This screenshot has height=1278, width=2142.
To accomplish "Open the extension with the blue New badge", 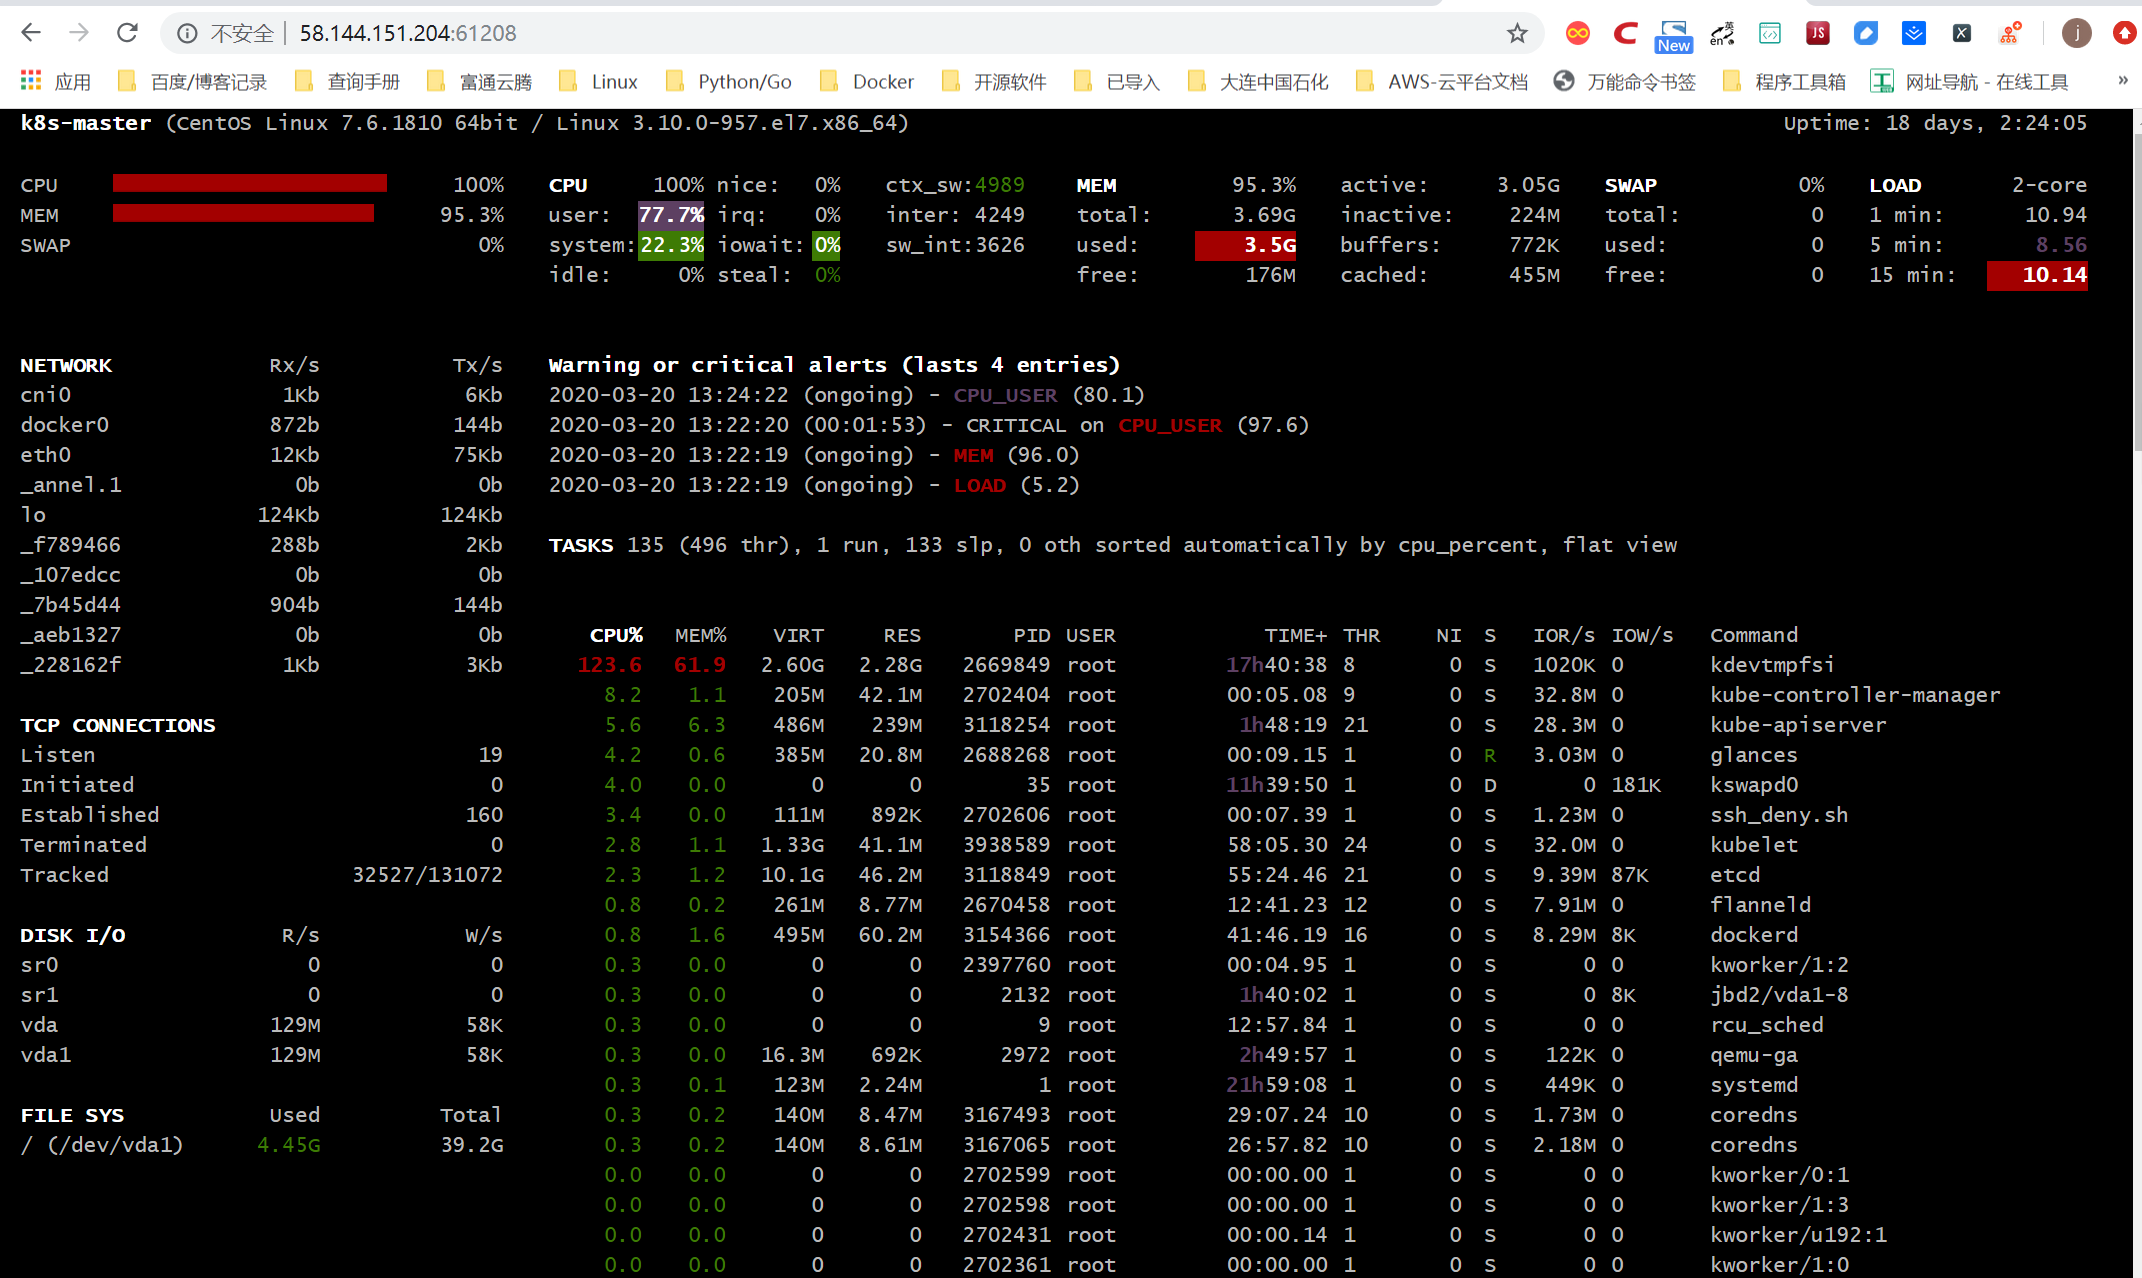I will [1674, 36].
